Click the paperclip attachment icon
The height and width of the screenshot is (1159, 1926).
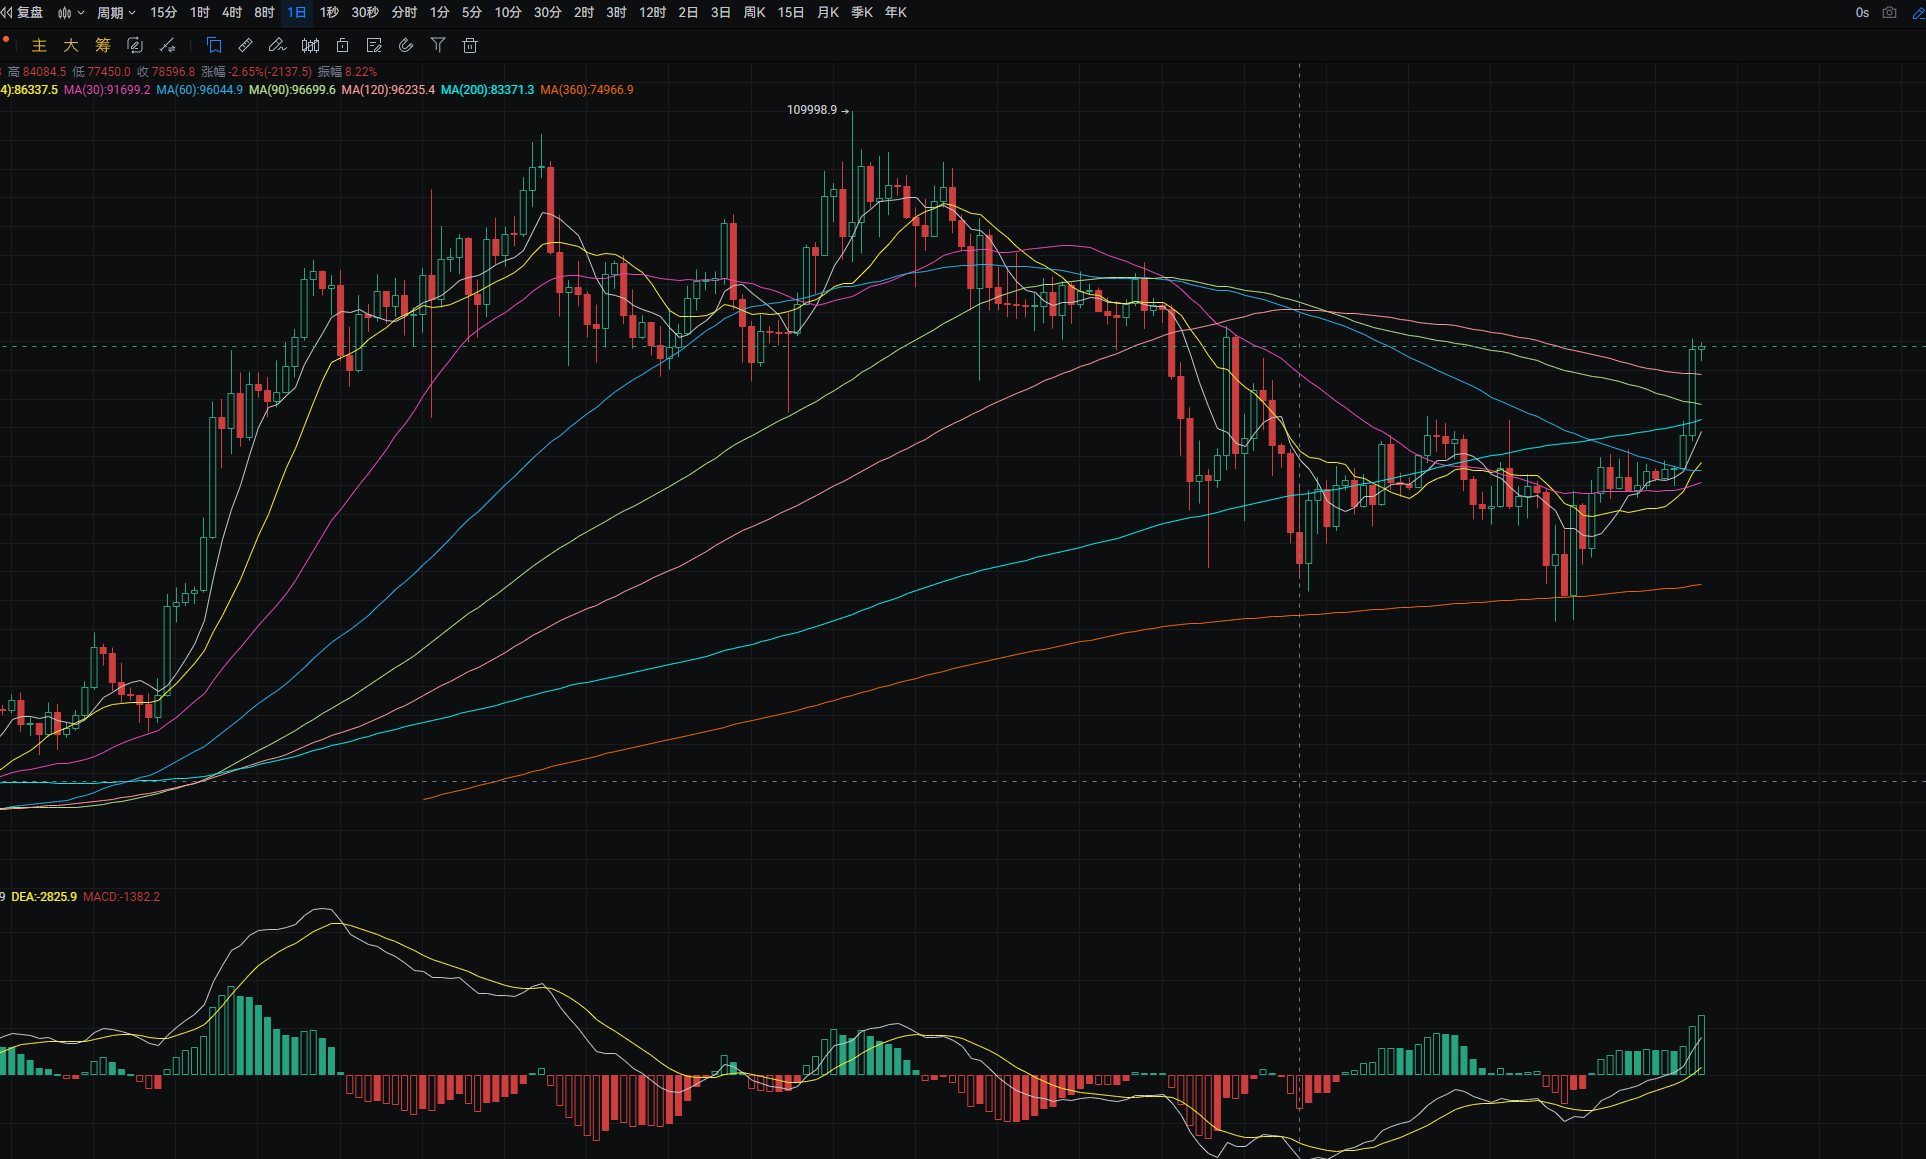[405, 45]
